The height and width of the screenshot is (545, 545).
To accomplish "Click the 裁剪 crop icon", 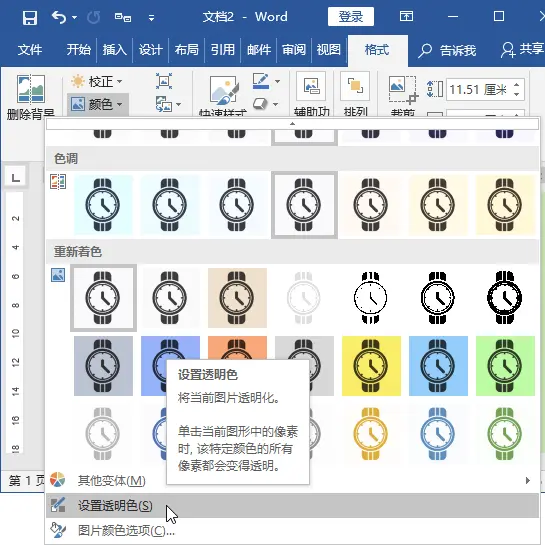I will click(403, 90).
